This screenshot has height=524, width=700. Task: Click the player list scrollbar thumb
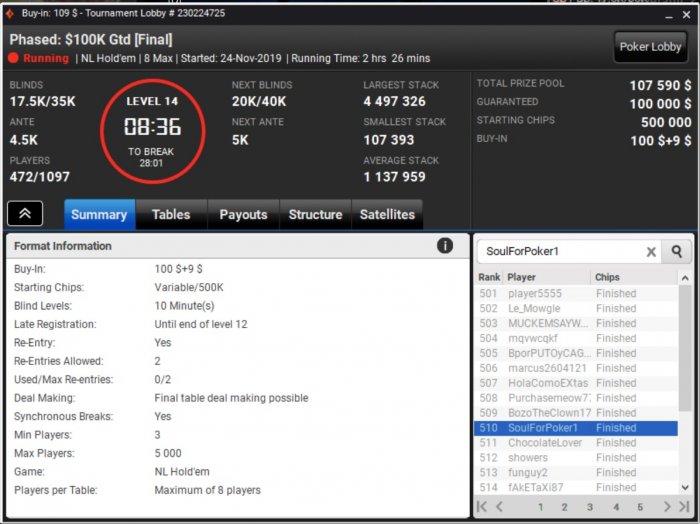(x=685, y=348)
